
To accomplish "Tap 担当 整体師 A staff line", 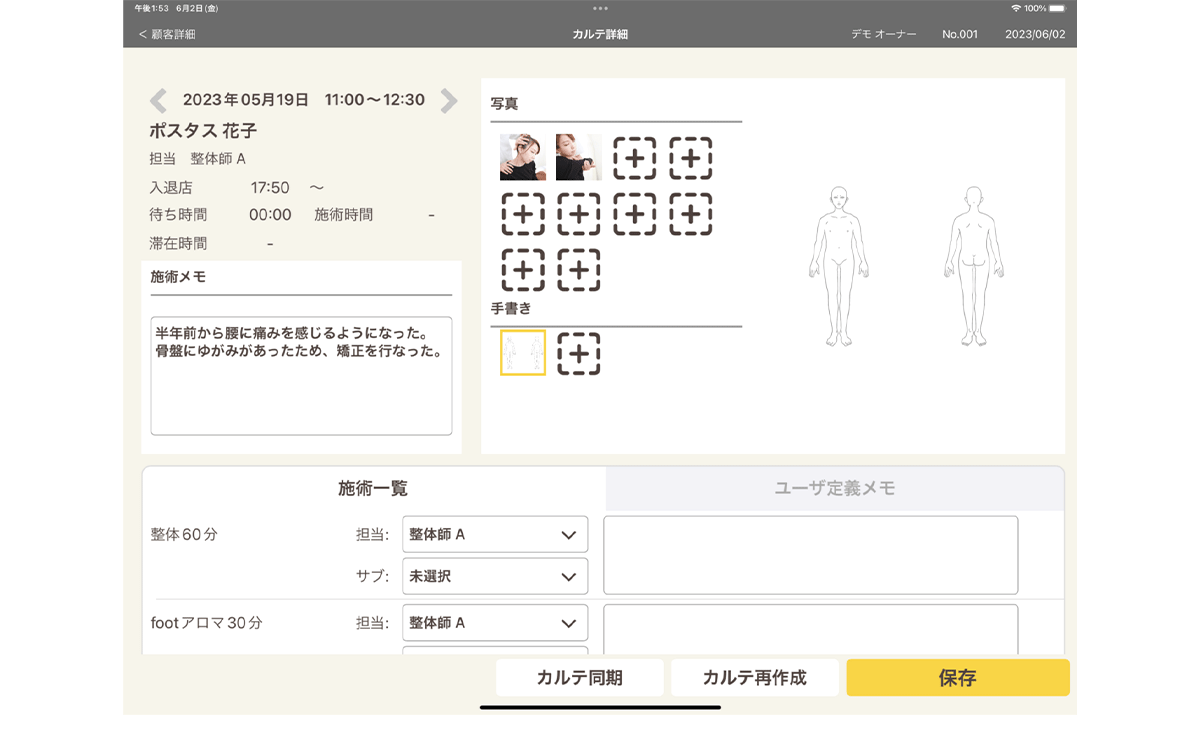I will tap(198, 159).
